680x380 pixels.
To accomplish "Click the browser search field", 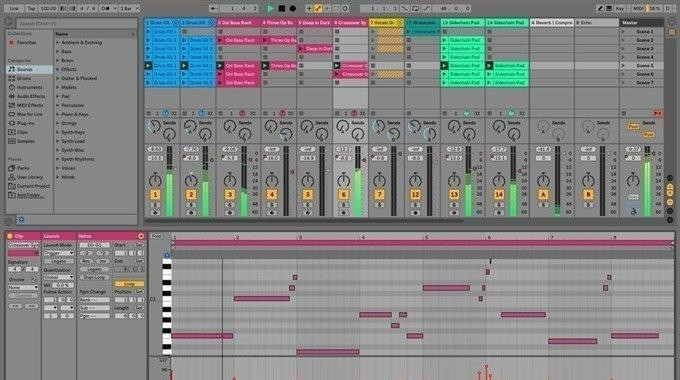I will [76, 23].
